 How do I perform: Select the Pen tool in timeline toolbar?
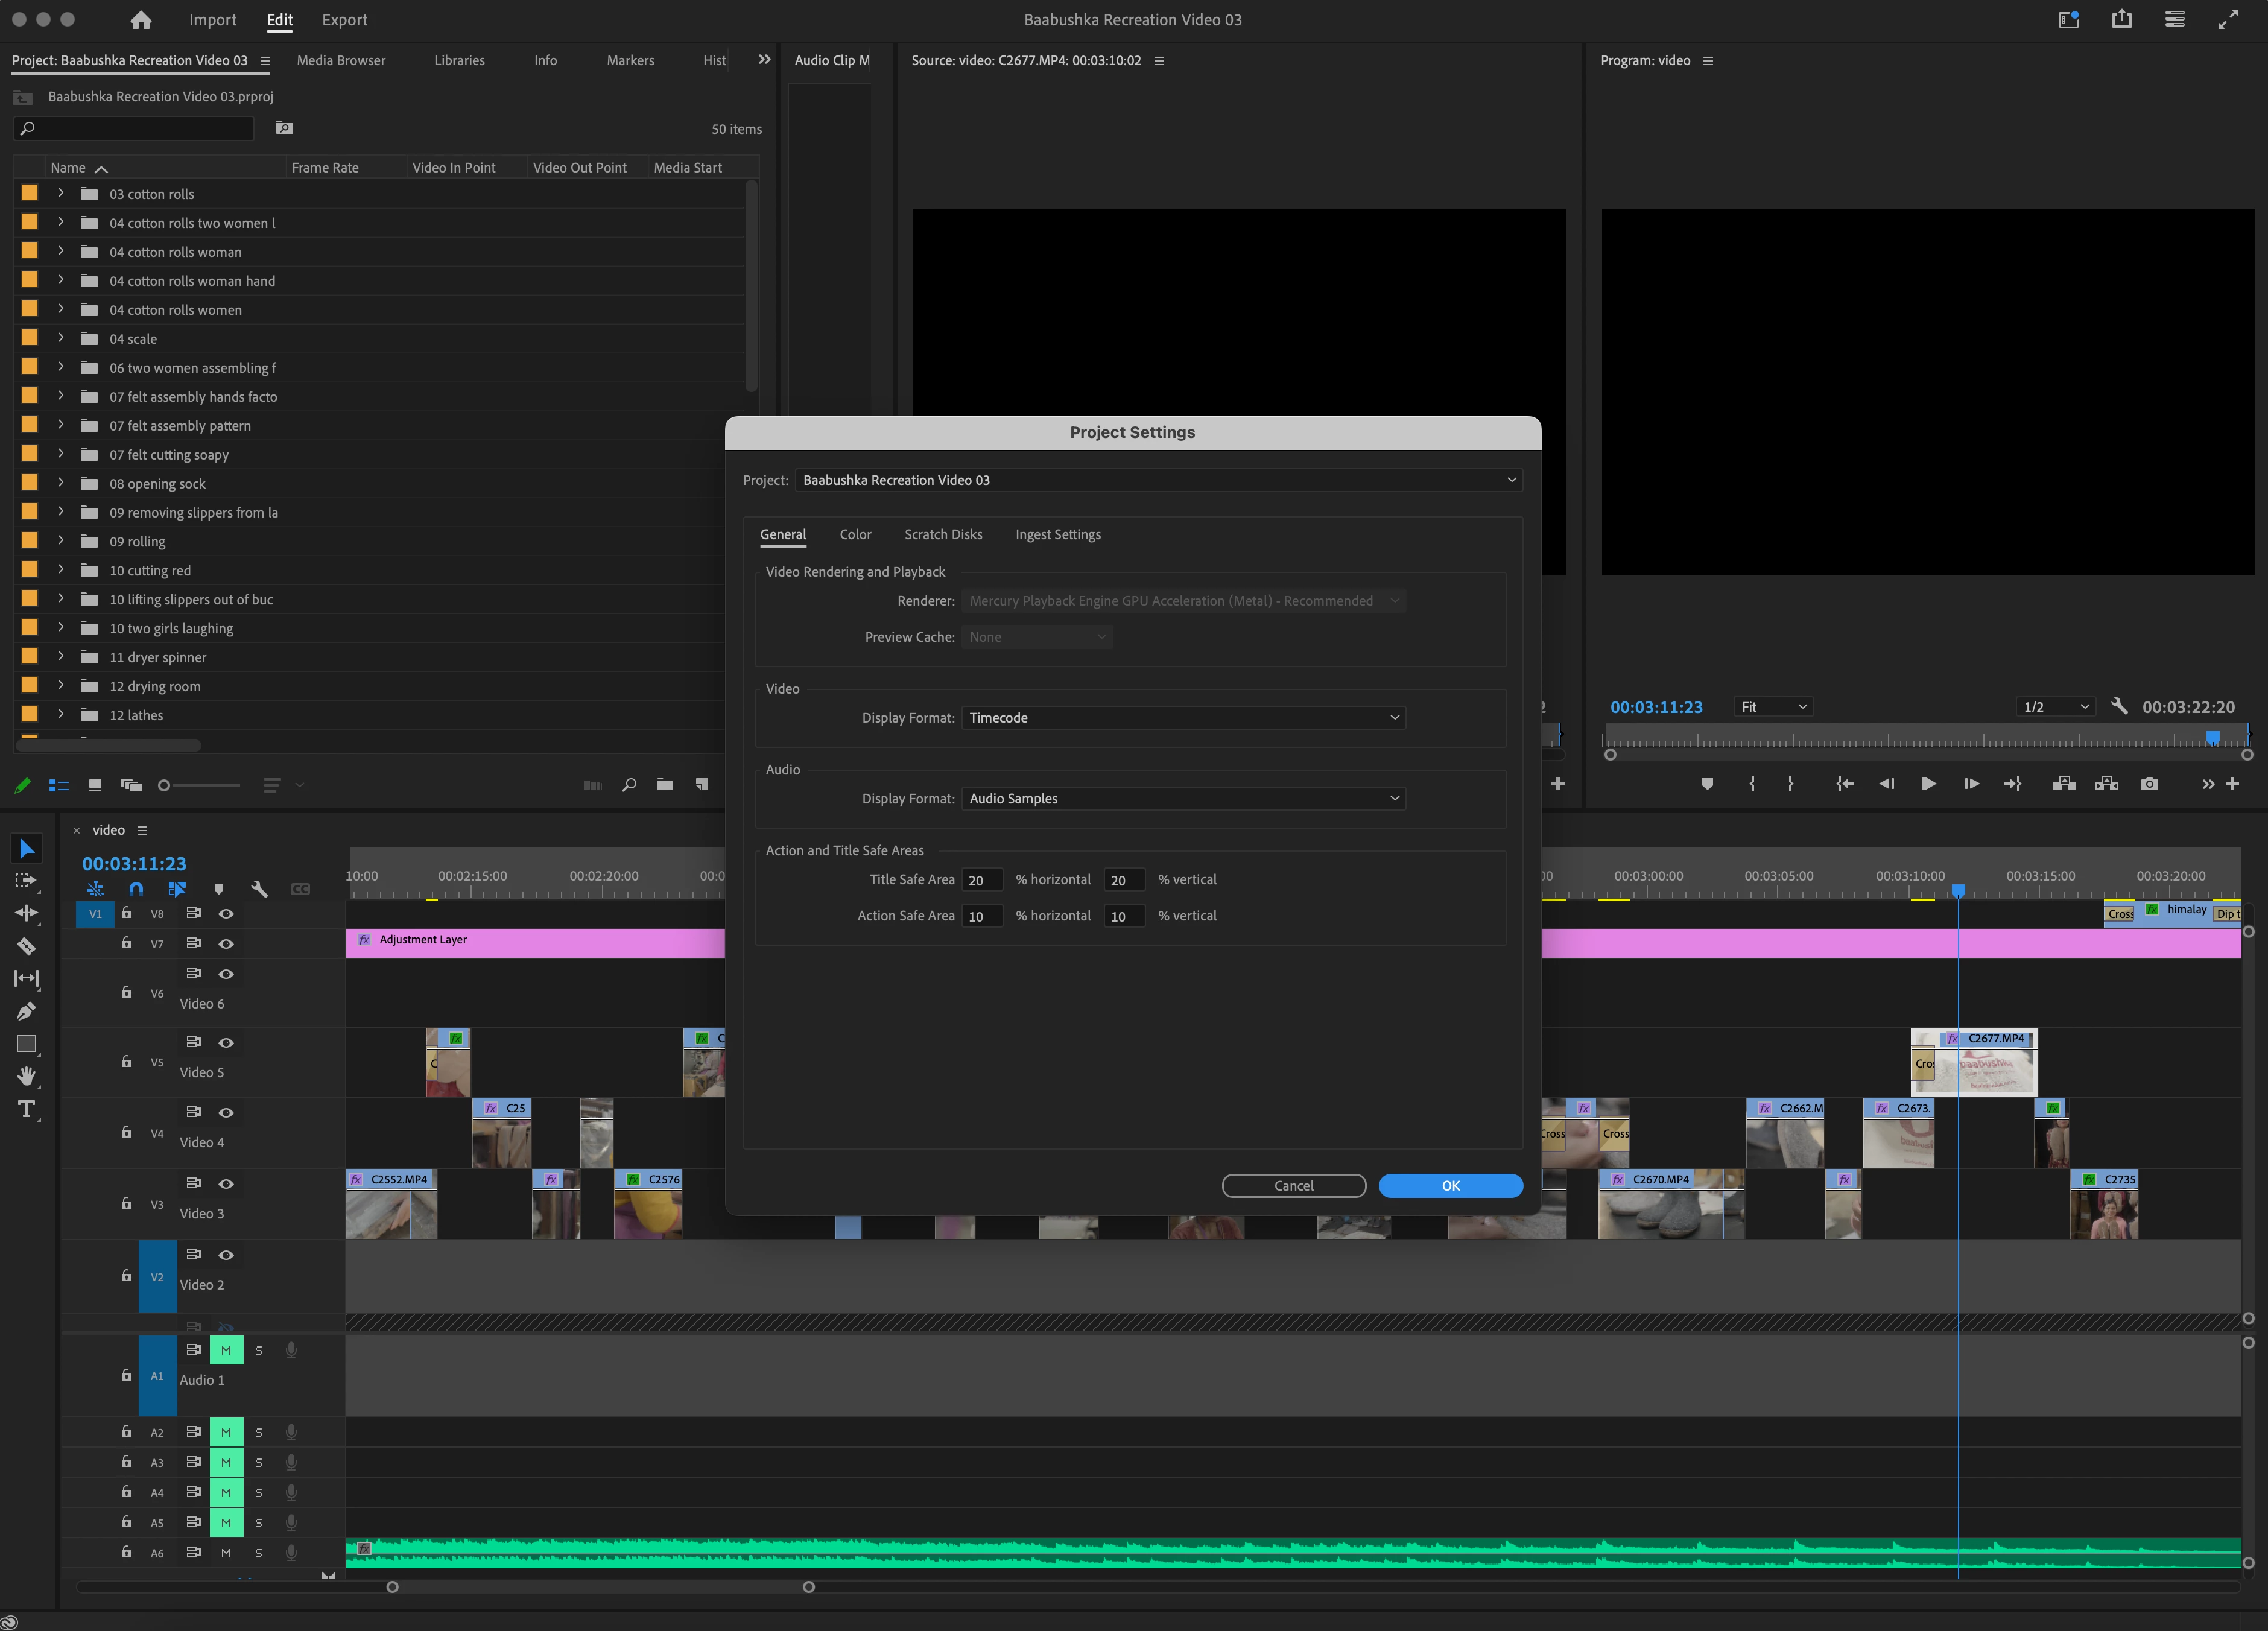27,1011
